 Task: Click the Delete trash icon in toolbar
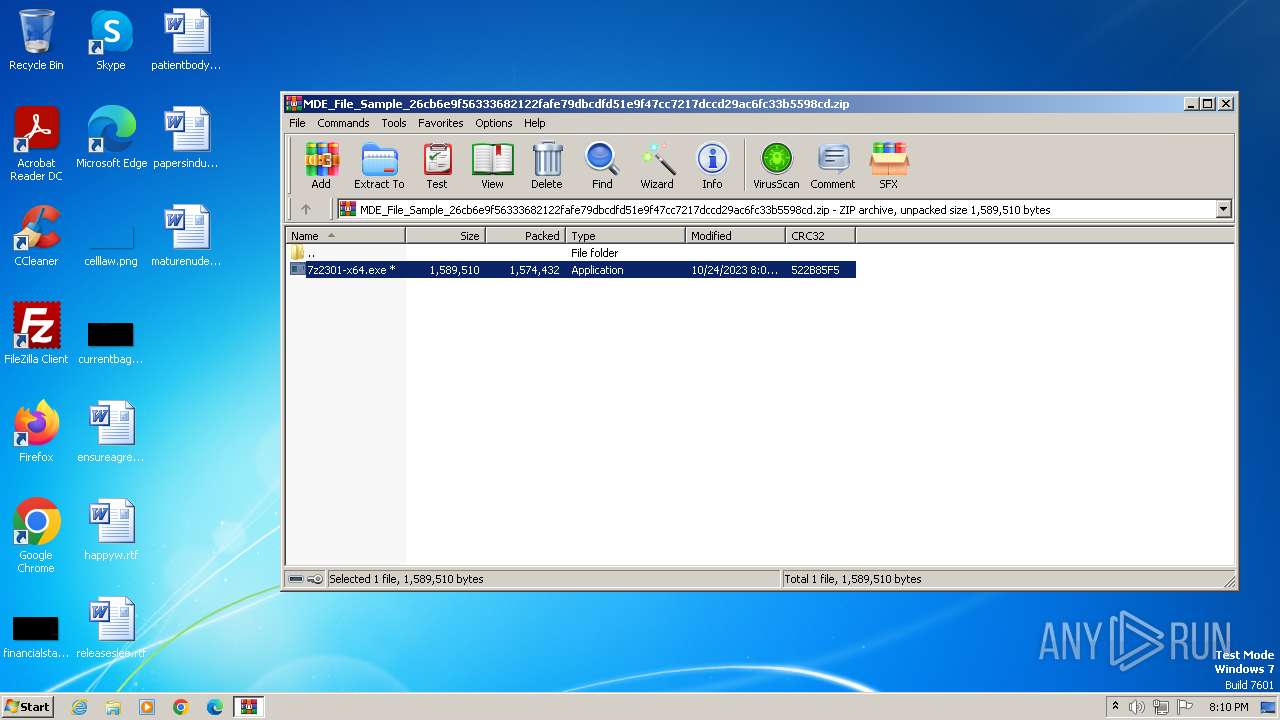tap(546, 166)
